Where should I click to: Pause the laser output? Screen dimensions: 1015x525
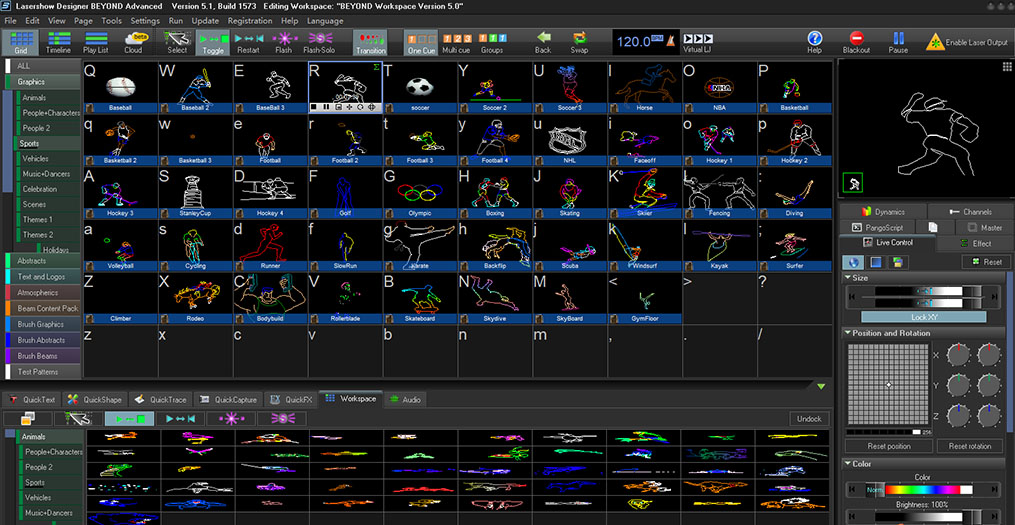[898, 42]
